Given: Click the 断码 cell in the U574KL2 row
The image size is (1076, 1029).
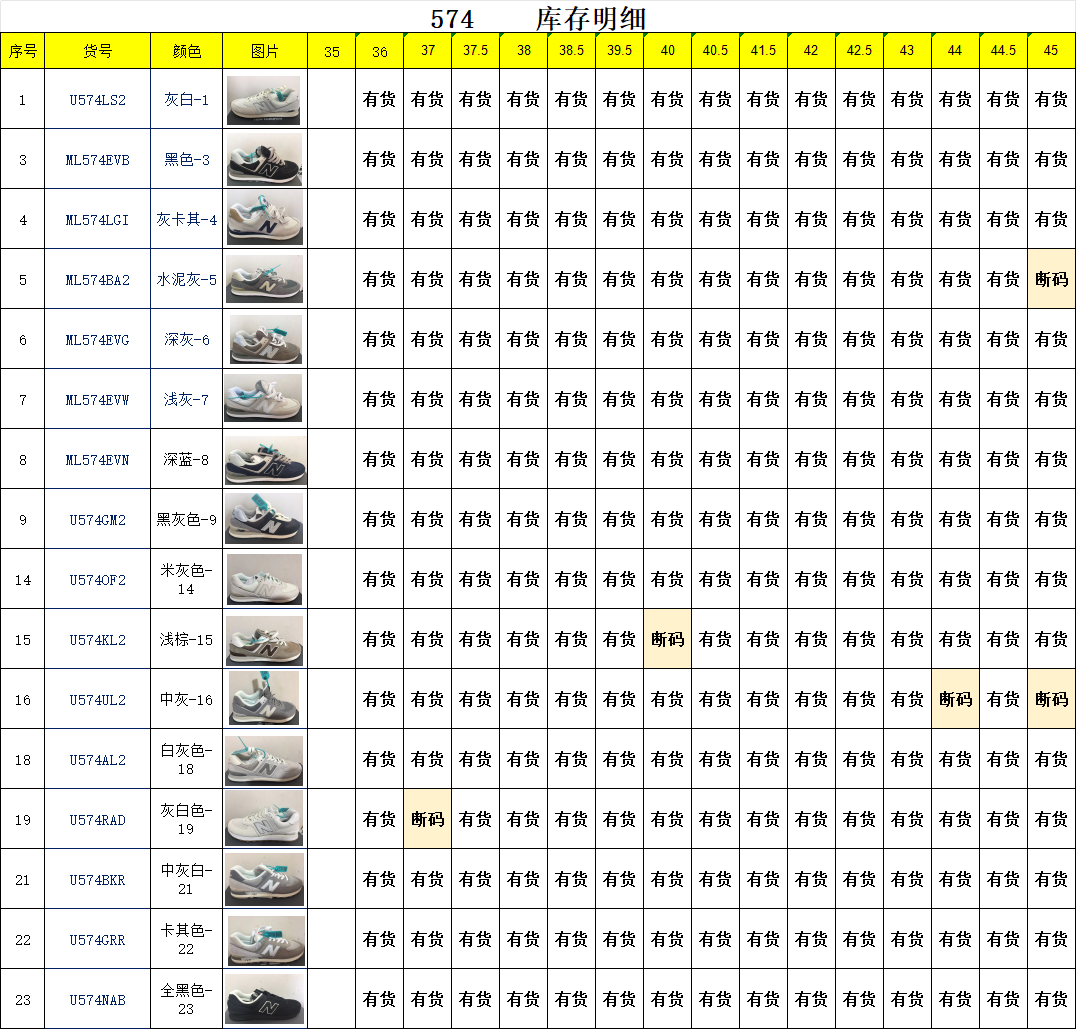Looking at the screenshot, I should click(x=668, y=639).
